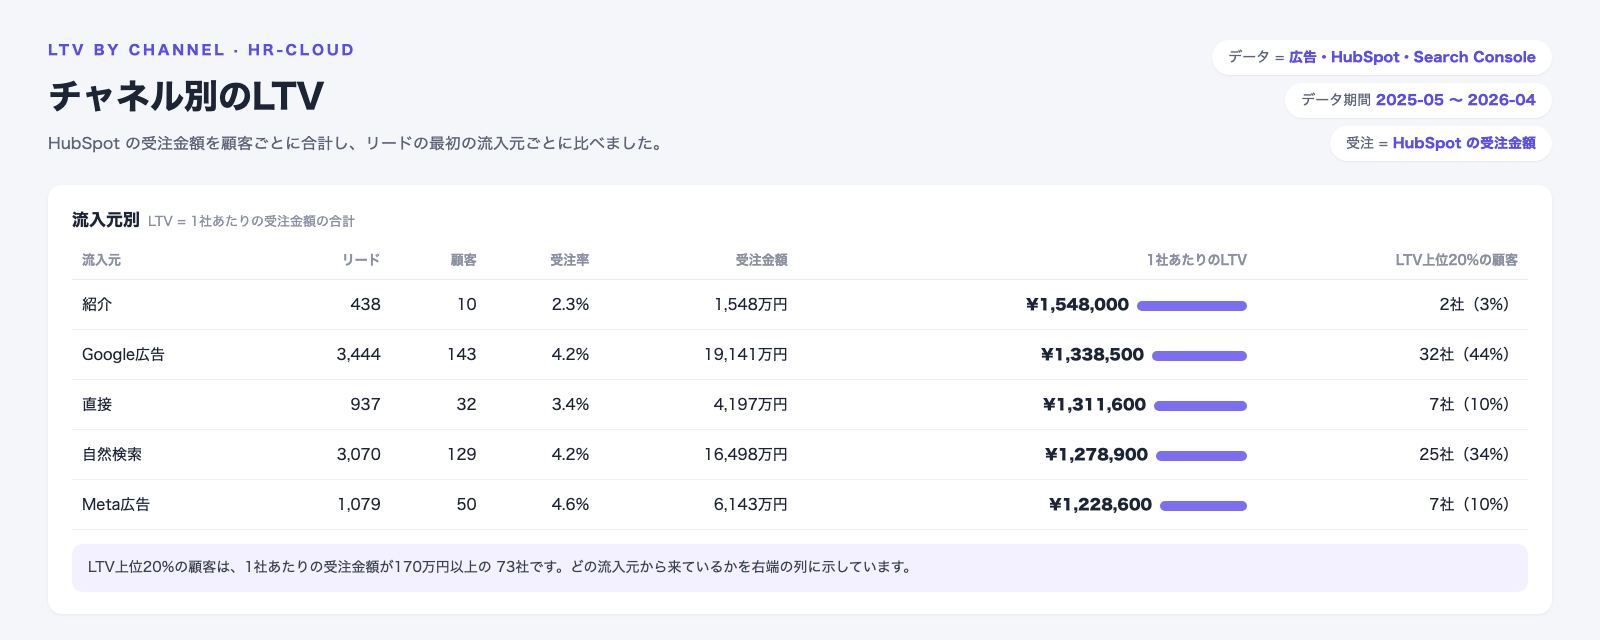Select the 直接 row label
Viewport: 1600px width, 640px height.
[97, 404]
